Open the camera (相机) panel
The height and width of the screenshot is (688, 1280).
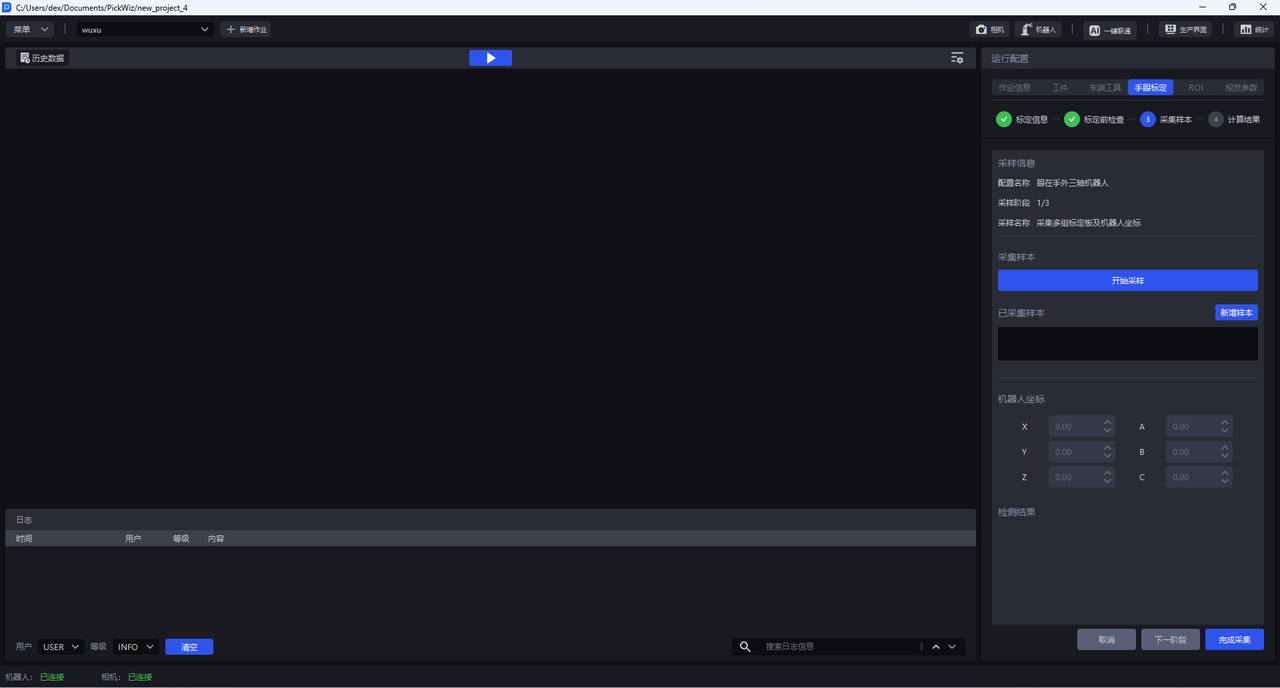click(x=989, y=30)
